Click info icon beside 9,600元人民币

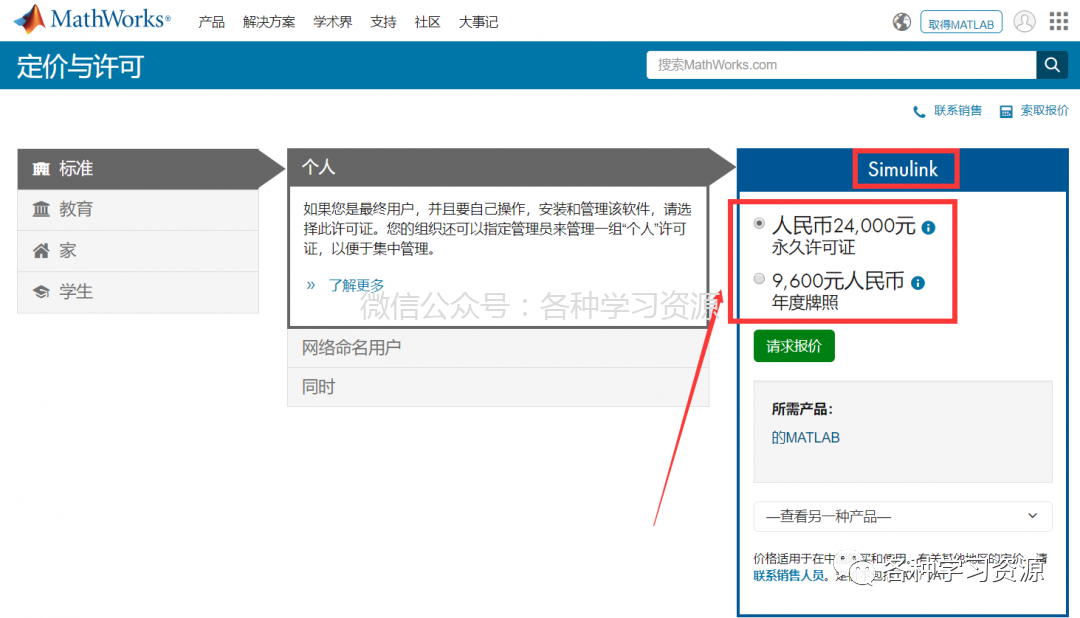(917, 282)
